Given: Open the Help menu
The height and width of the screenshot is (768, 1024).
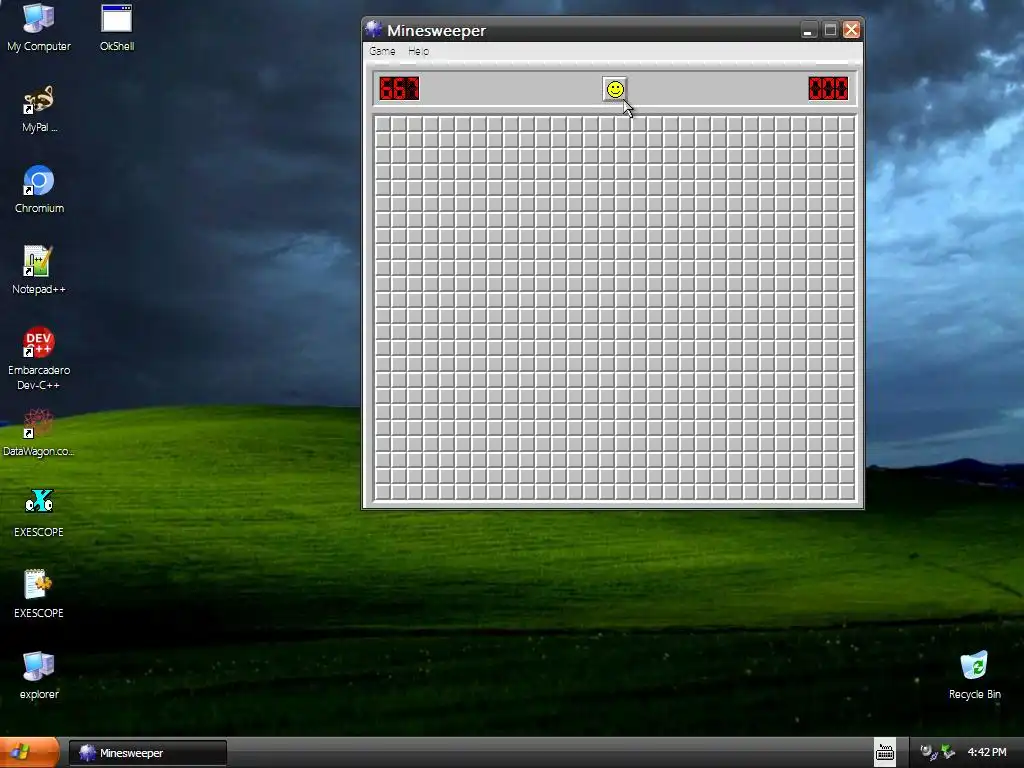Looking at the screenshot, I should pos(419,51).
